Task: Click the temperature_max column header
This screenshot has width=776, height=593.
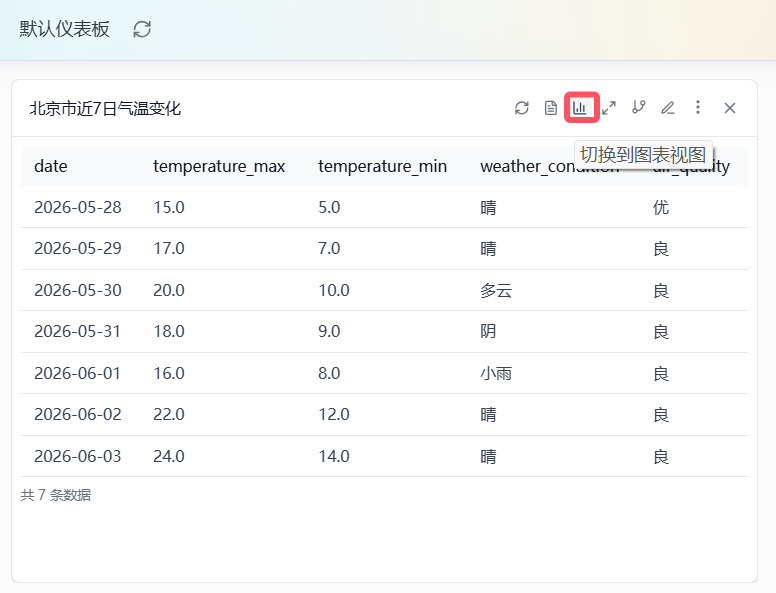Action: point(219,166)
